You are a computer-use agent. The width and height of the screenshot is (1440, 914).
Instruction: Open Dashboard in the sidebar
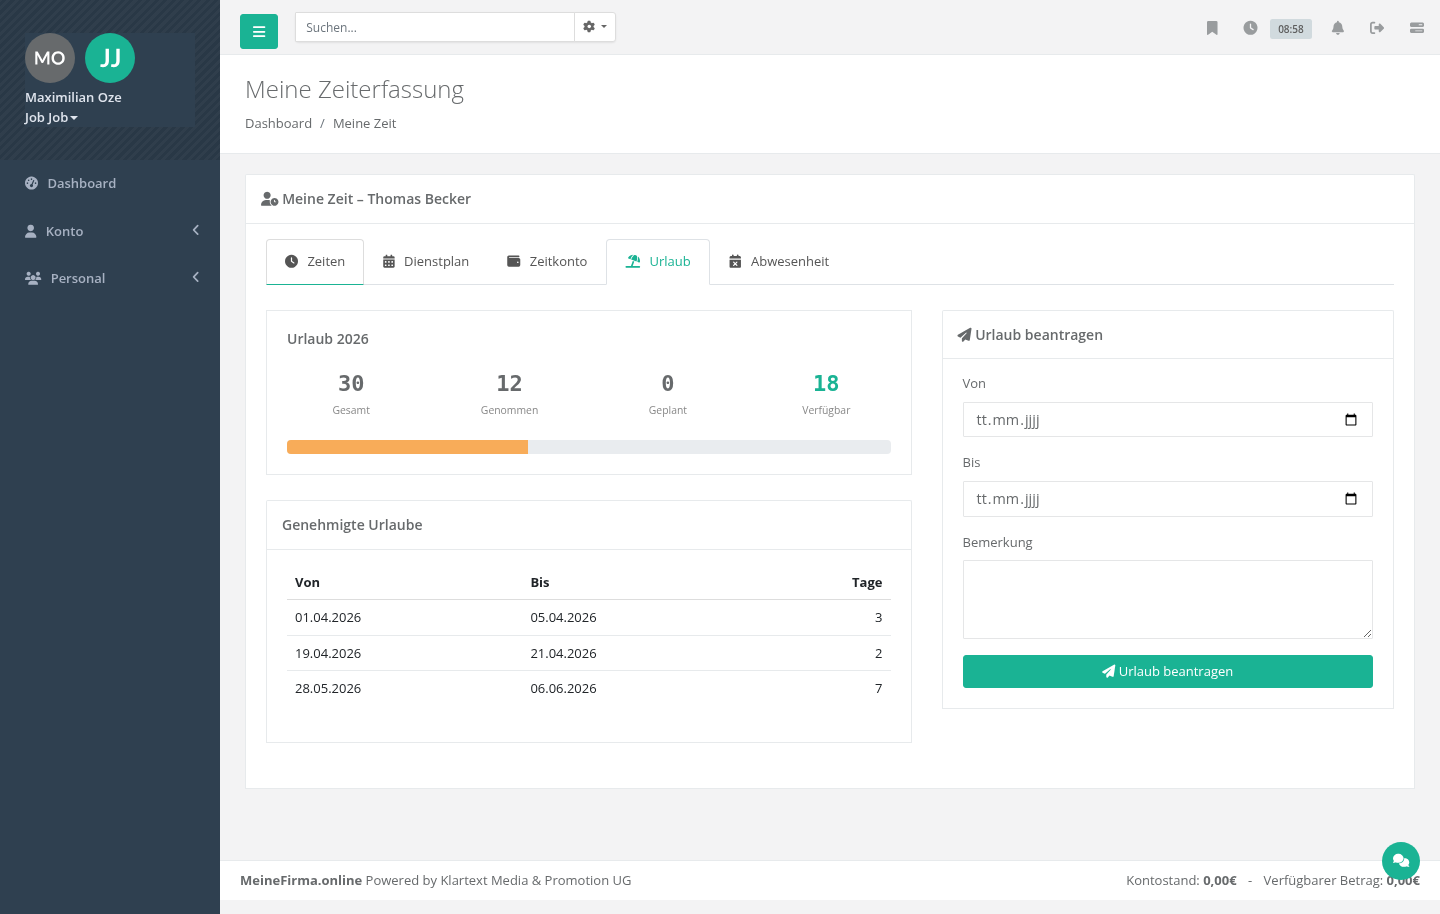click(x=110, y=183)
